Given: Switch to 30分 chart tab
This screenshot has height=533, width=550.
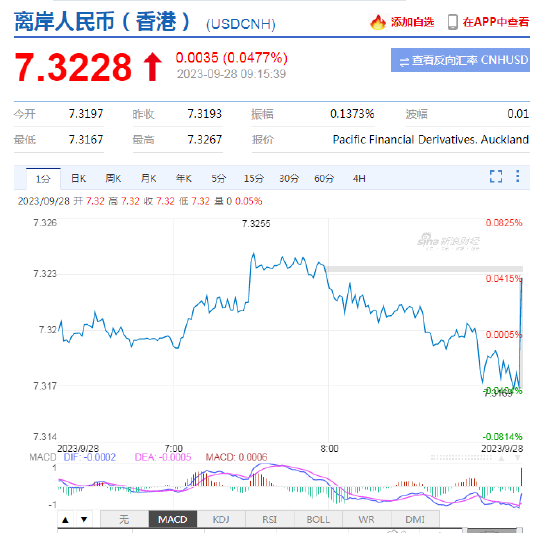Looking at the screenshot, I should 289,178.
